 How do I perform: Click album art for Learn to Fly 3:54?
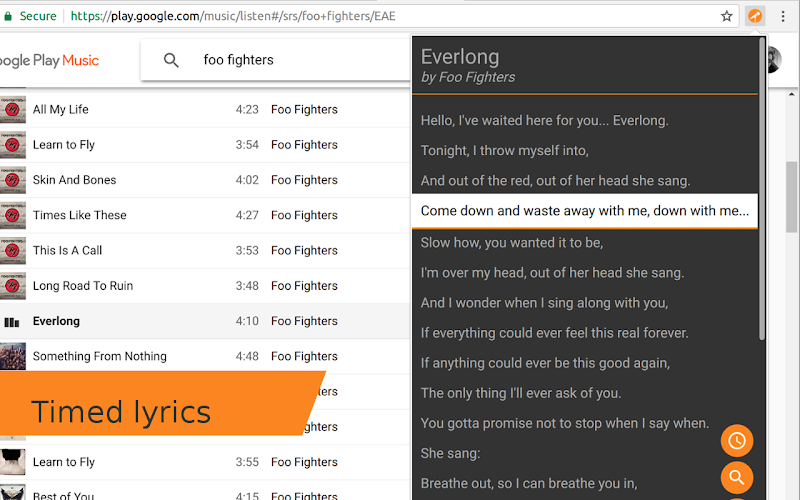13,144
